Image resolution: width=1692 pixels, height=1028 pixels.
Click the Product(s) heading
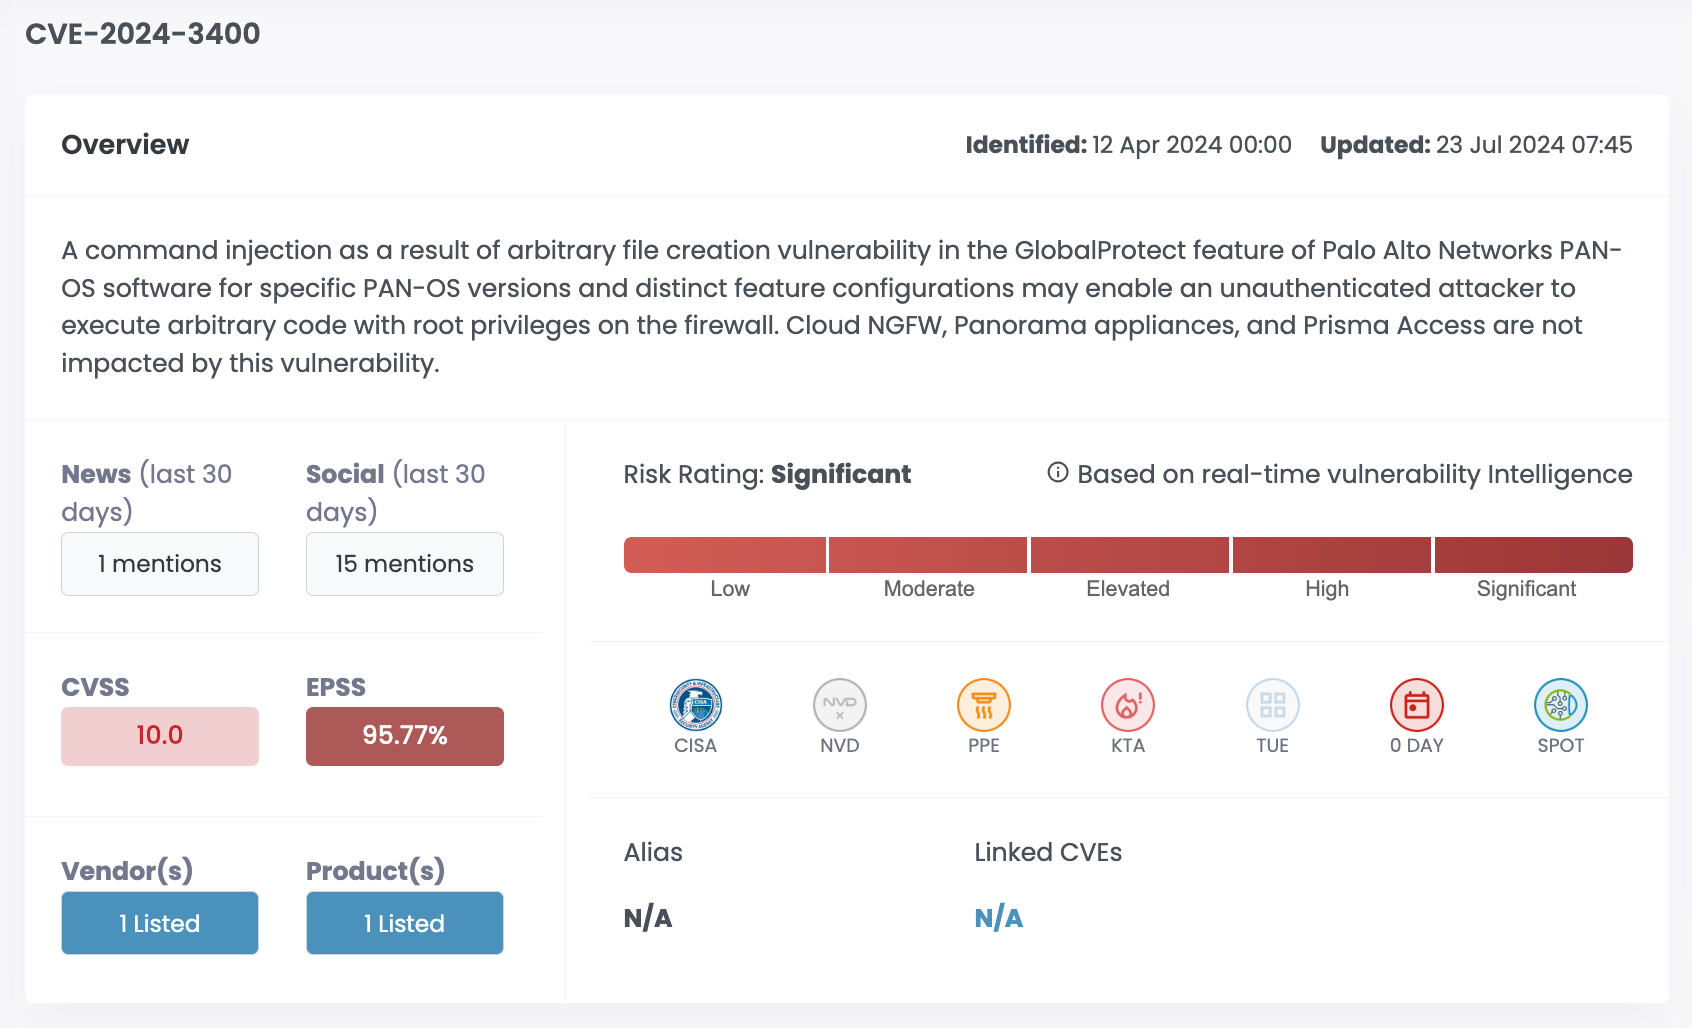tap(375, 871)
